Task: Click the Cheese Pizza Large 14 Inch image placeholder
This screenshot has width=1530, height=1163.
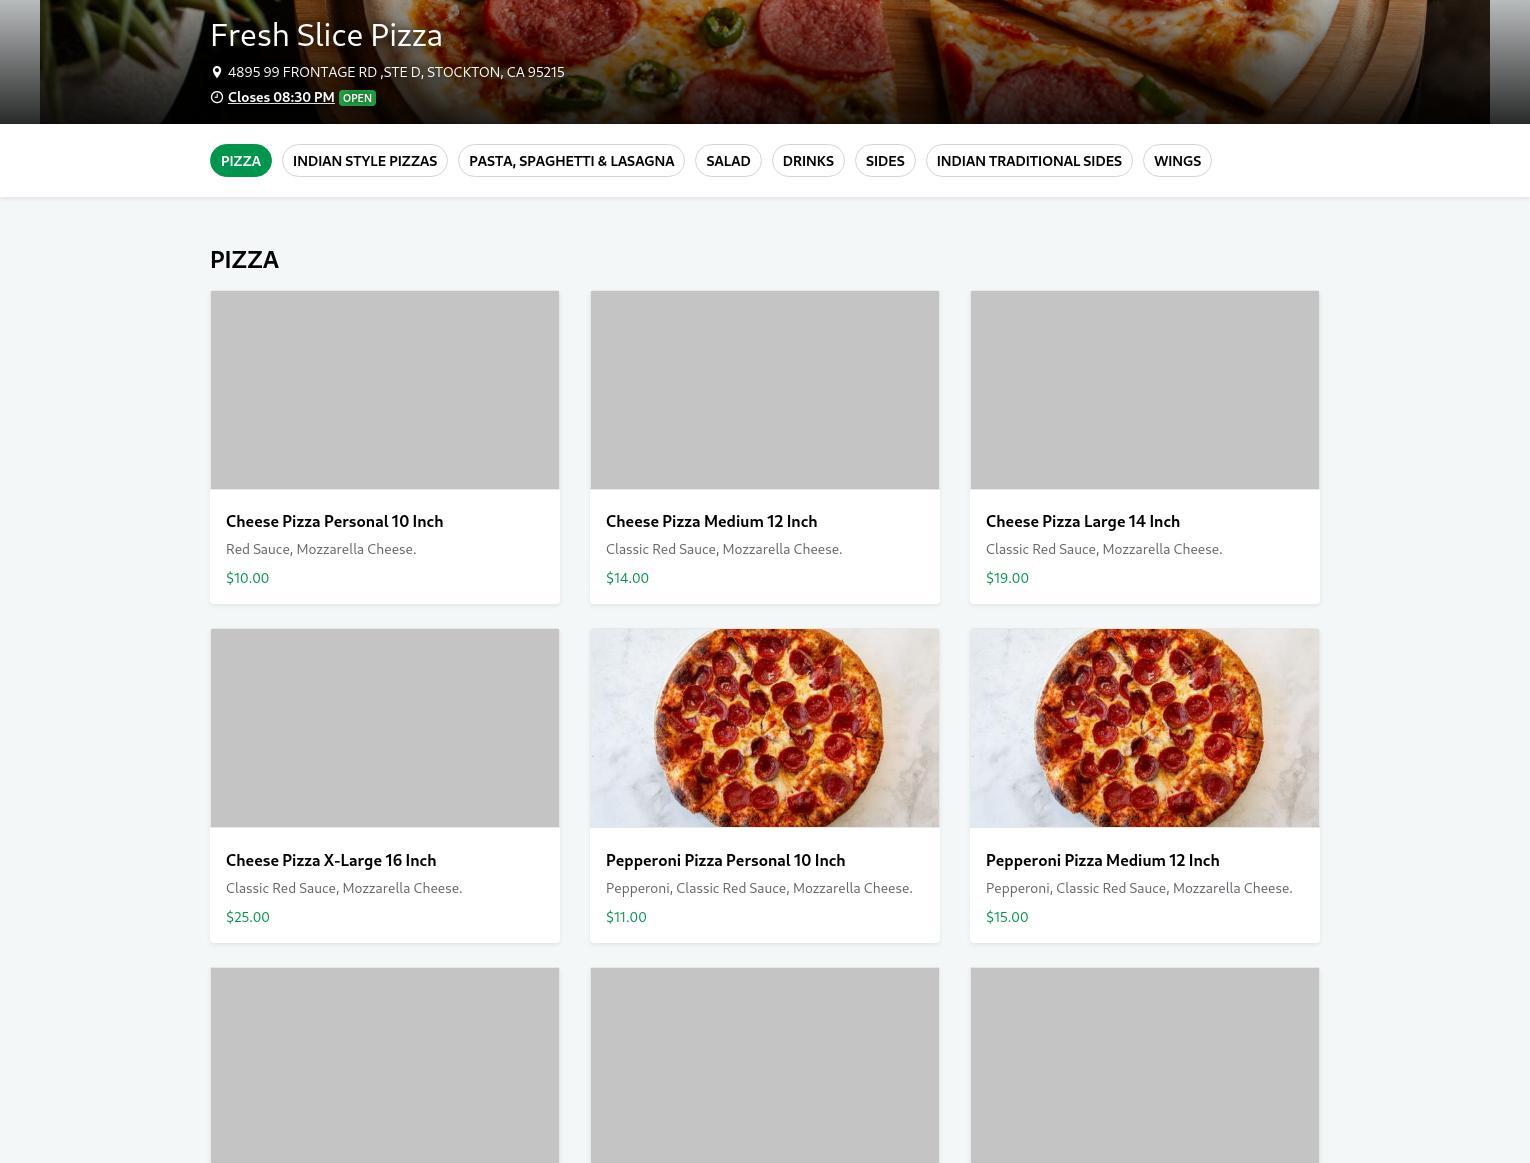Action: click(x=1145, y=390)
